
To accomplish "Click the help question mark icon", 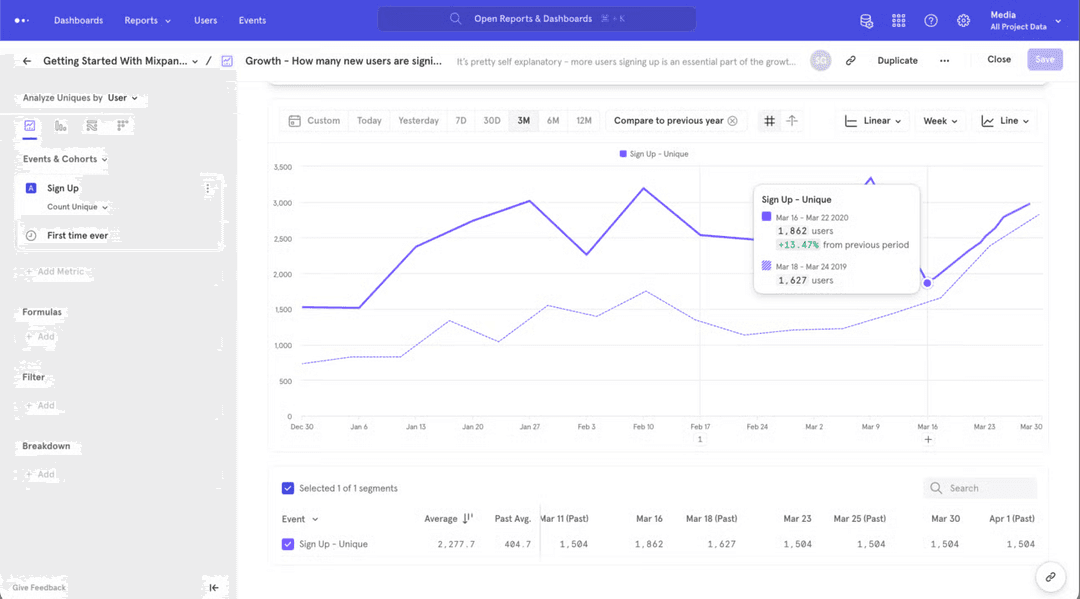I will pos(931,20).
